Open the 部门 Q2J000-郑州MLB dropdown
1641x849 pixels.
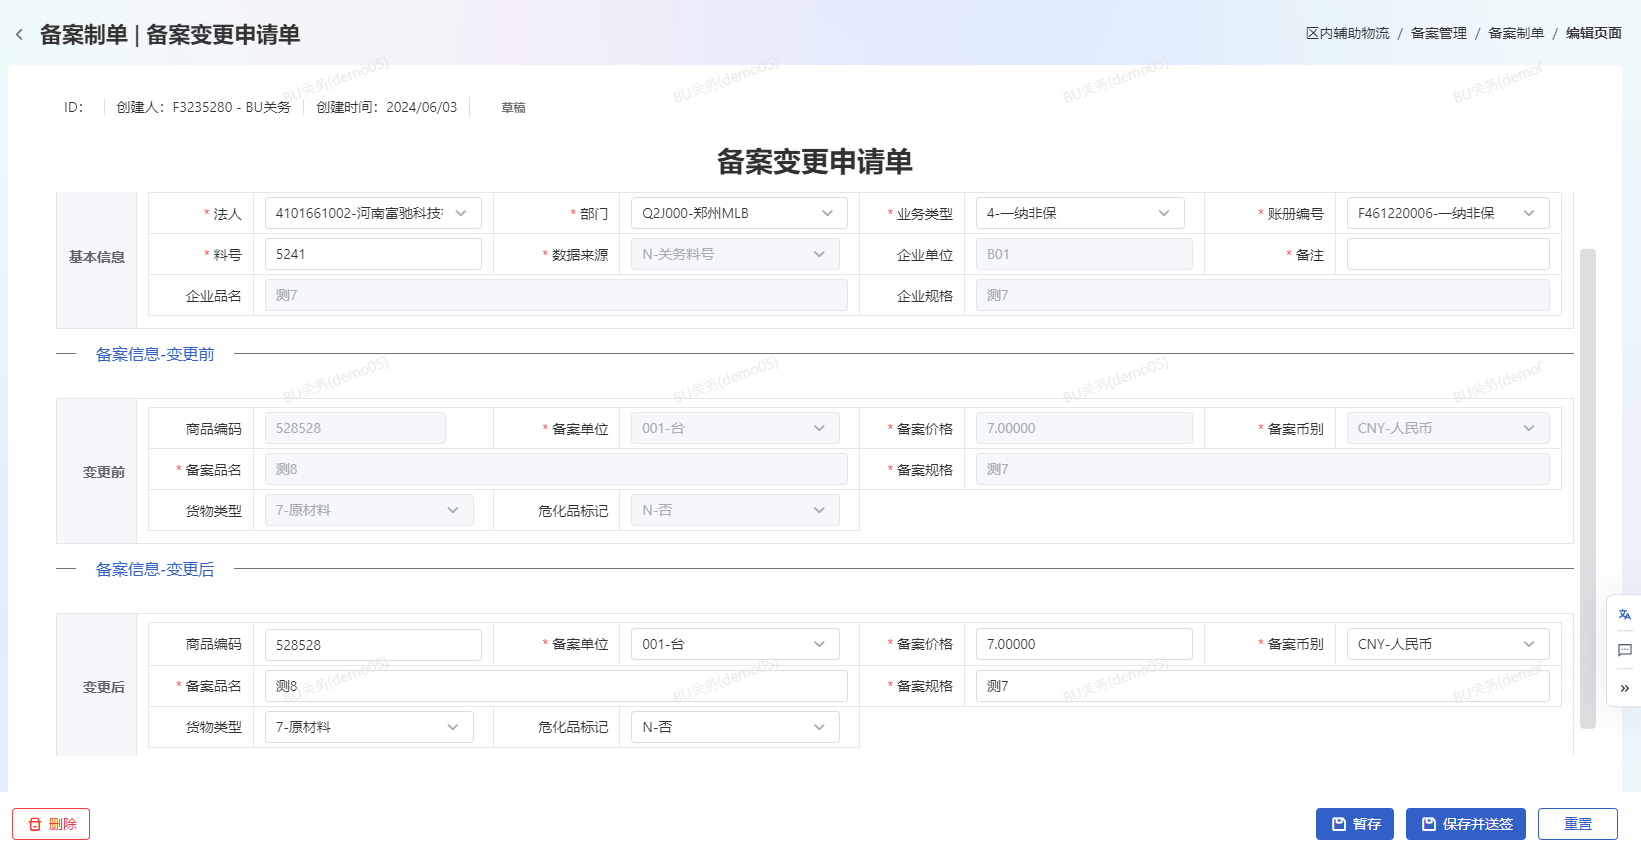coord(739,213)
